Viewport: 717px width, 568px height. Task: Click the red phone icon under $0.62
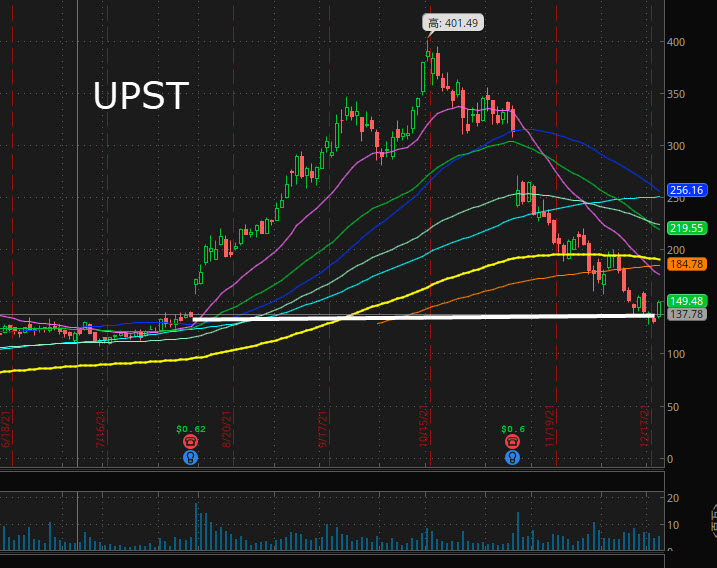point(191,441)
